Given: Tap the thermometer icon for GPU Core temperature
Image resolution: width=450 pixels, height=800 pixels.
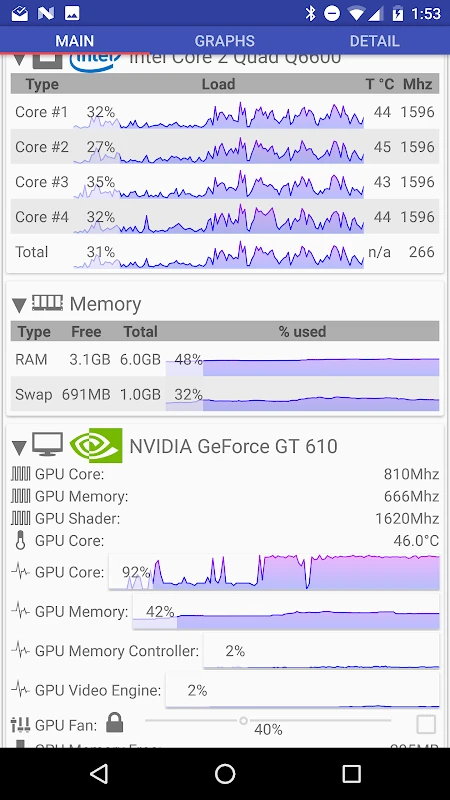Looking at the screenshot, I should (20, 540).
